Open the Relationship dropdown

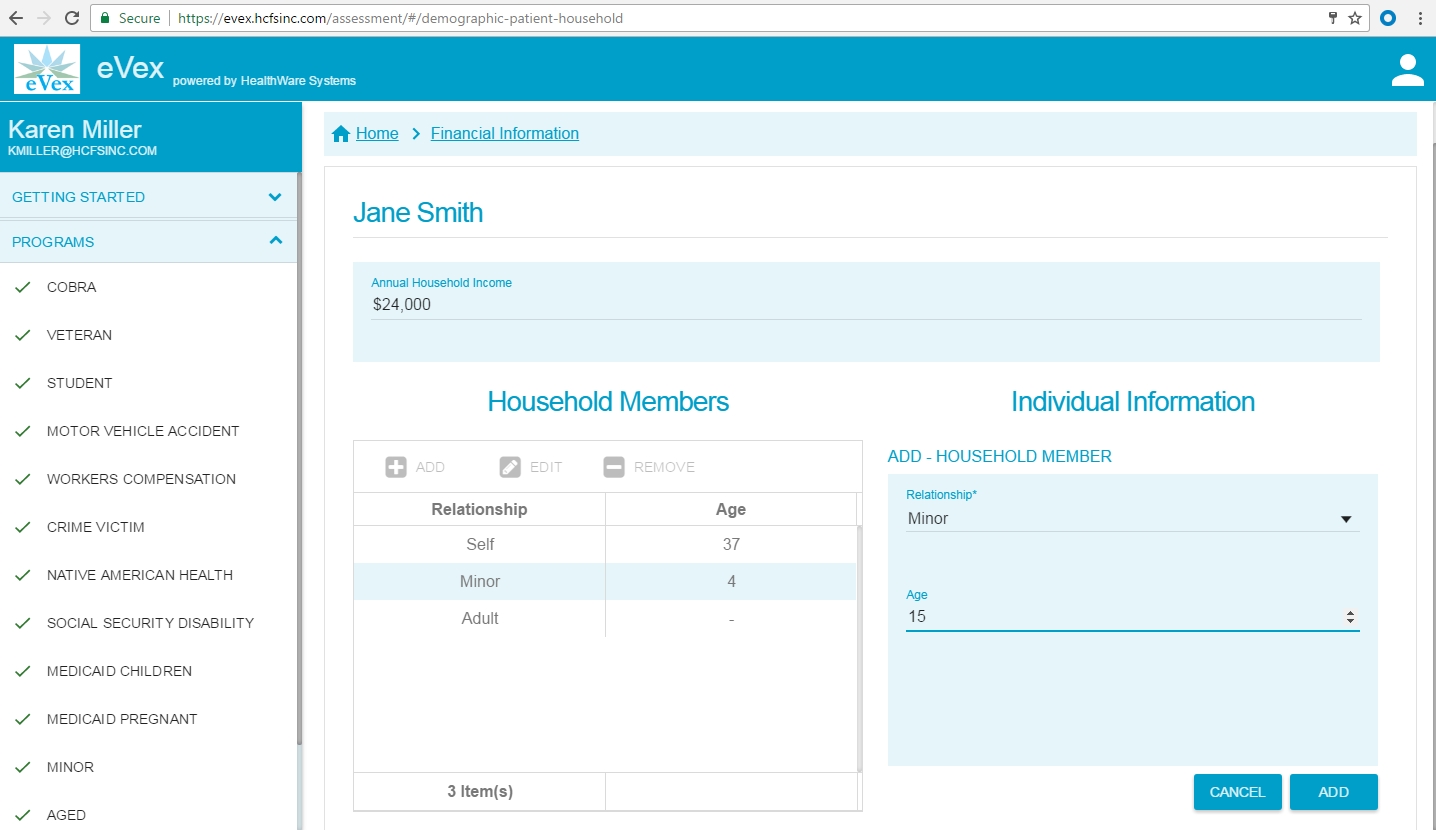tap(1132, 519)
